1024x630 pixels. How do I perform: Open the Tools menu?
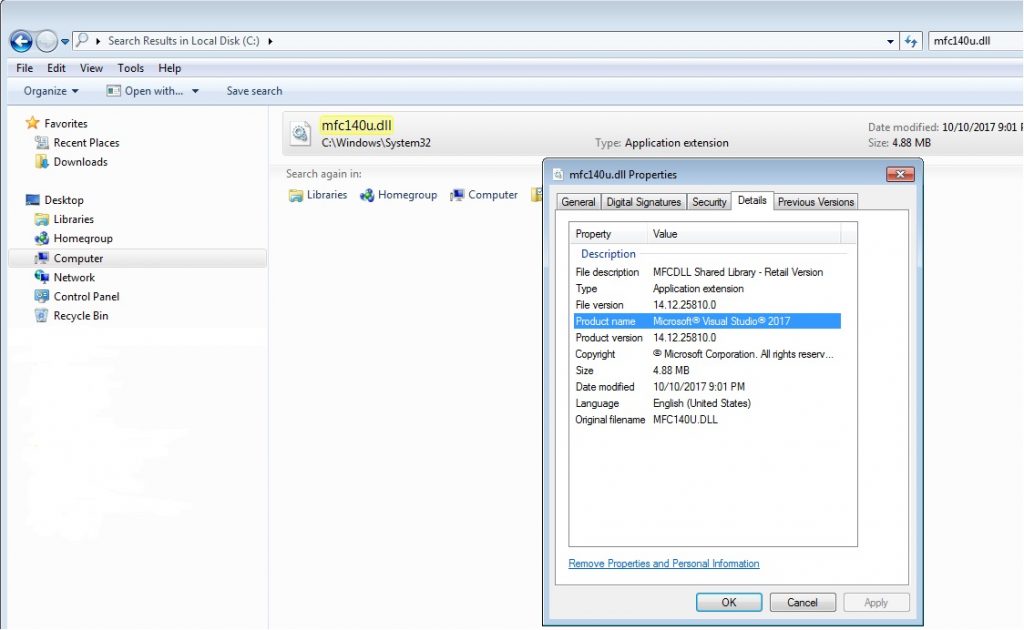[x=131, y=68]
